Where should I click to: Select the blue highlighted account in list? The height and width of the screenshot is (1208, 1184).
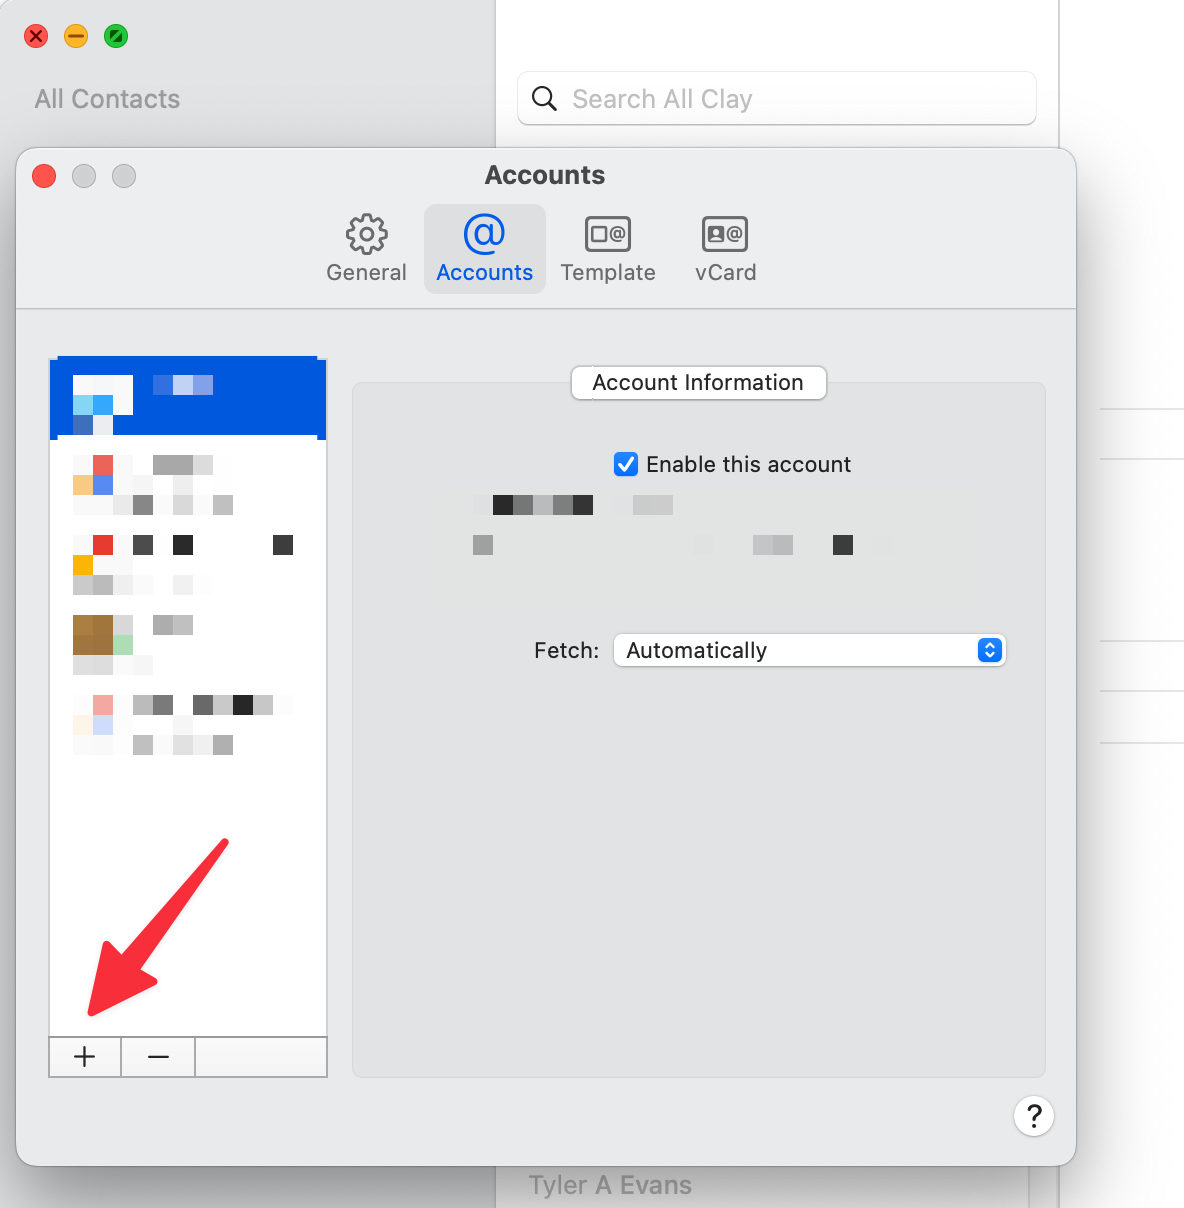coord(188,398)
